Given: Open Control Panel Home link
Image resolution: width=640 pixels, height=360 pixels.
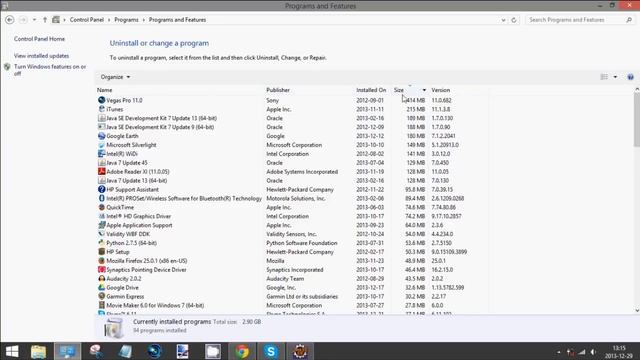Looking at the screenshot, I should tap(39, 39).
